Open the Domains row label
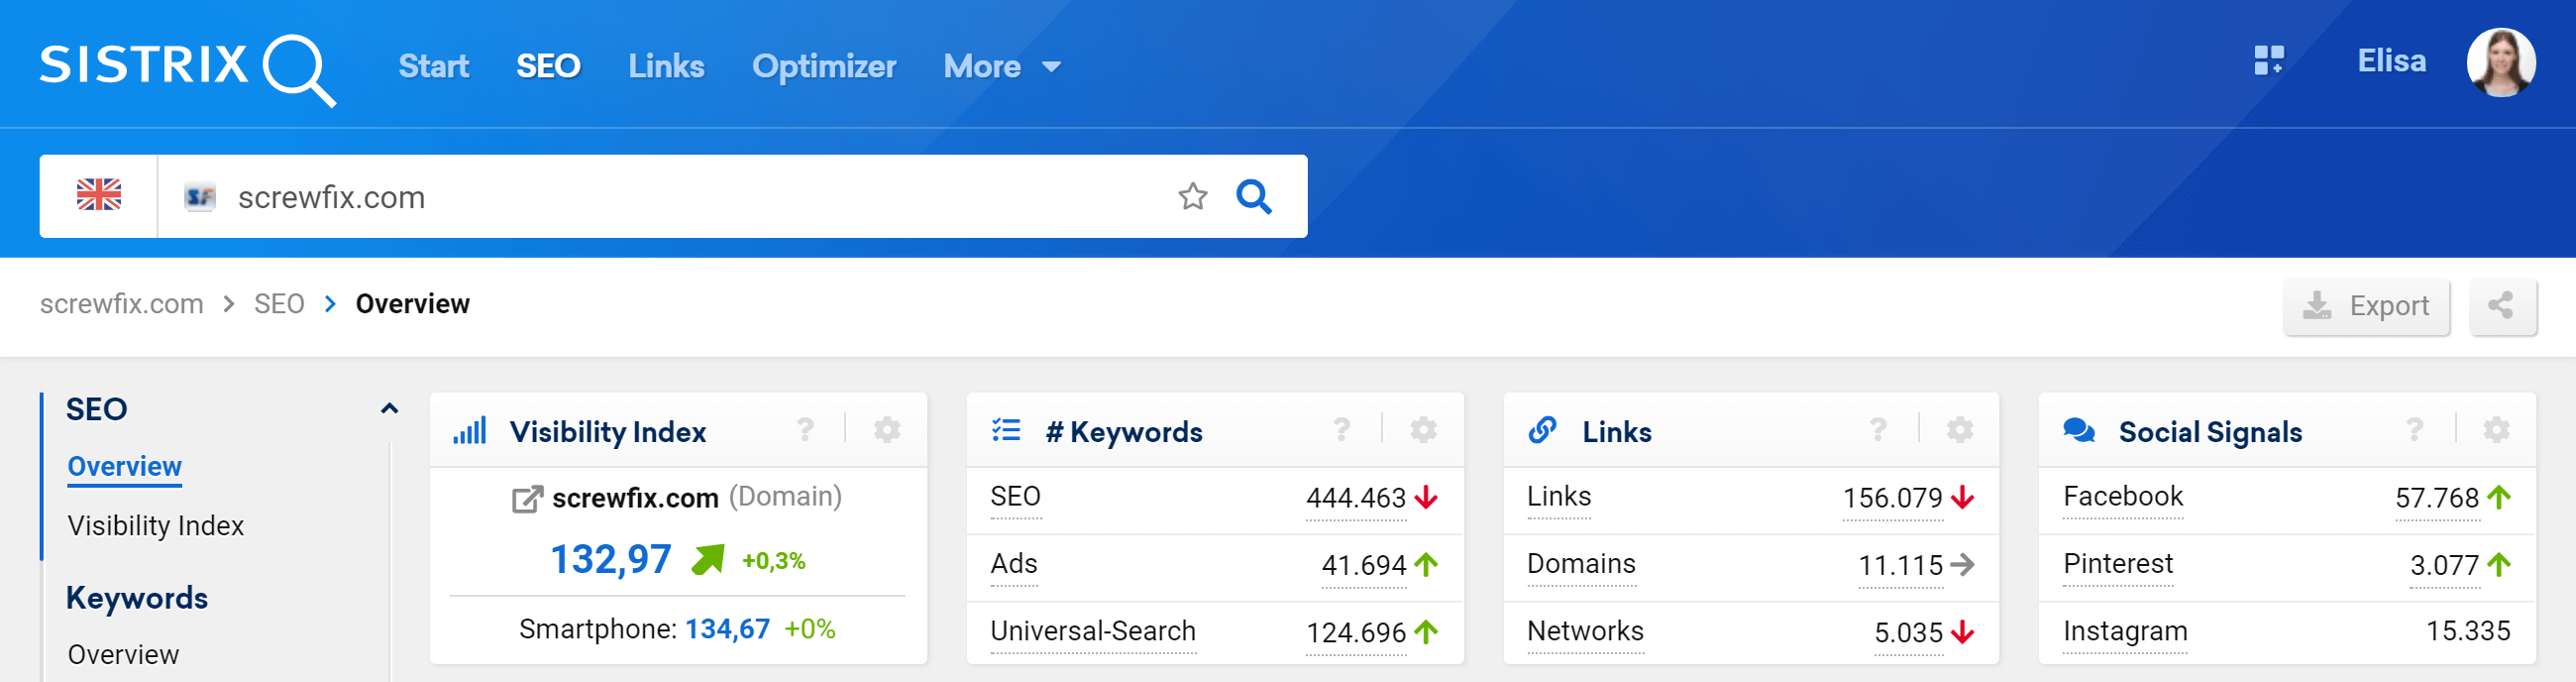The image size is (2576, 682). (x=1581, y=564)
